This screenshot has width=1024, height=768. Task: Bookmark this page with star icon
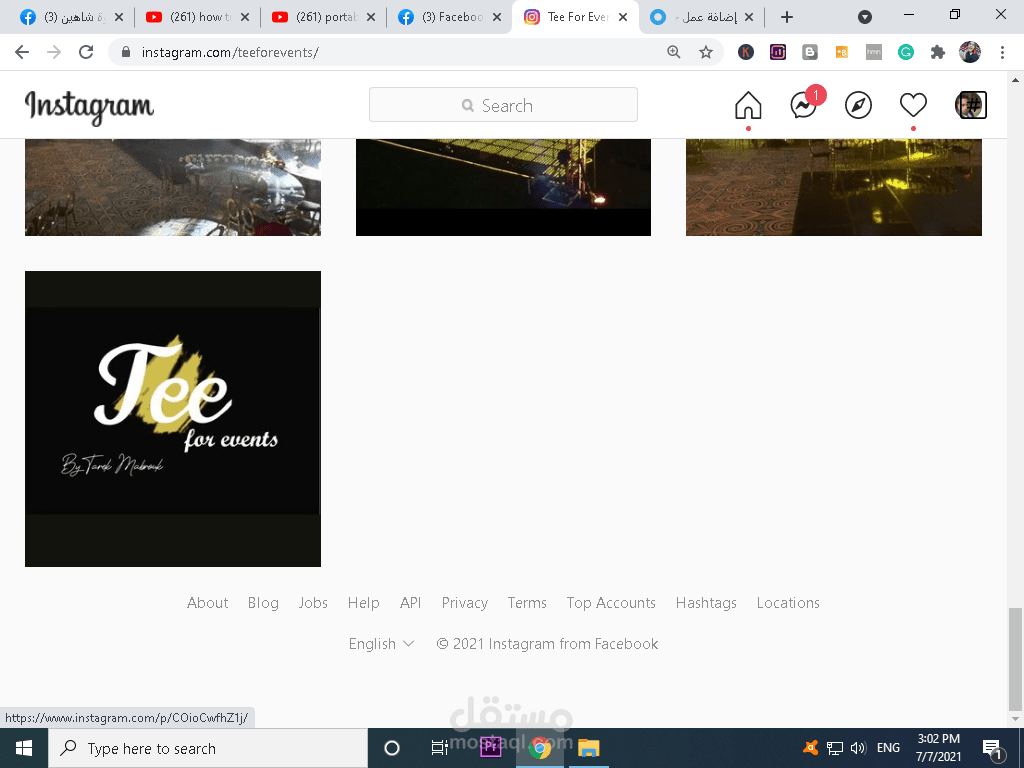coord(706,52)
